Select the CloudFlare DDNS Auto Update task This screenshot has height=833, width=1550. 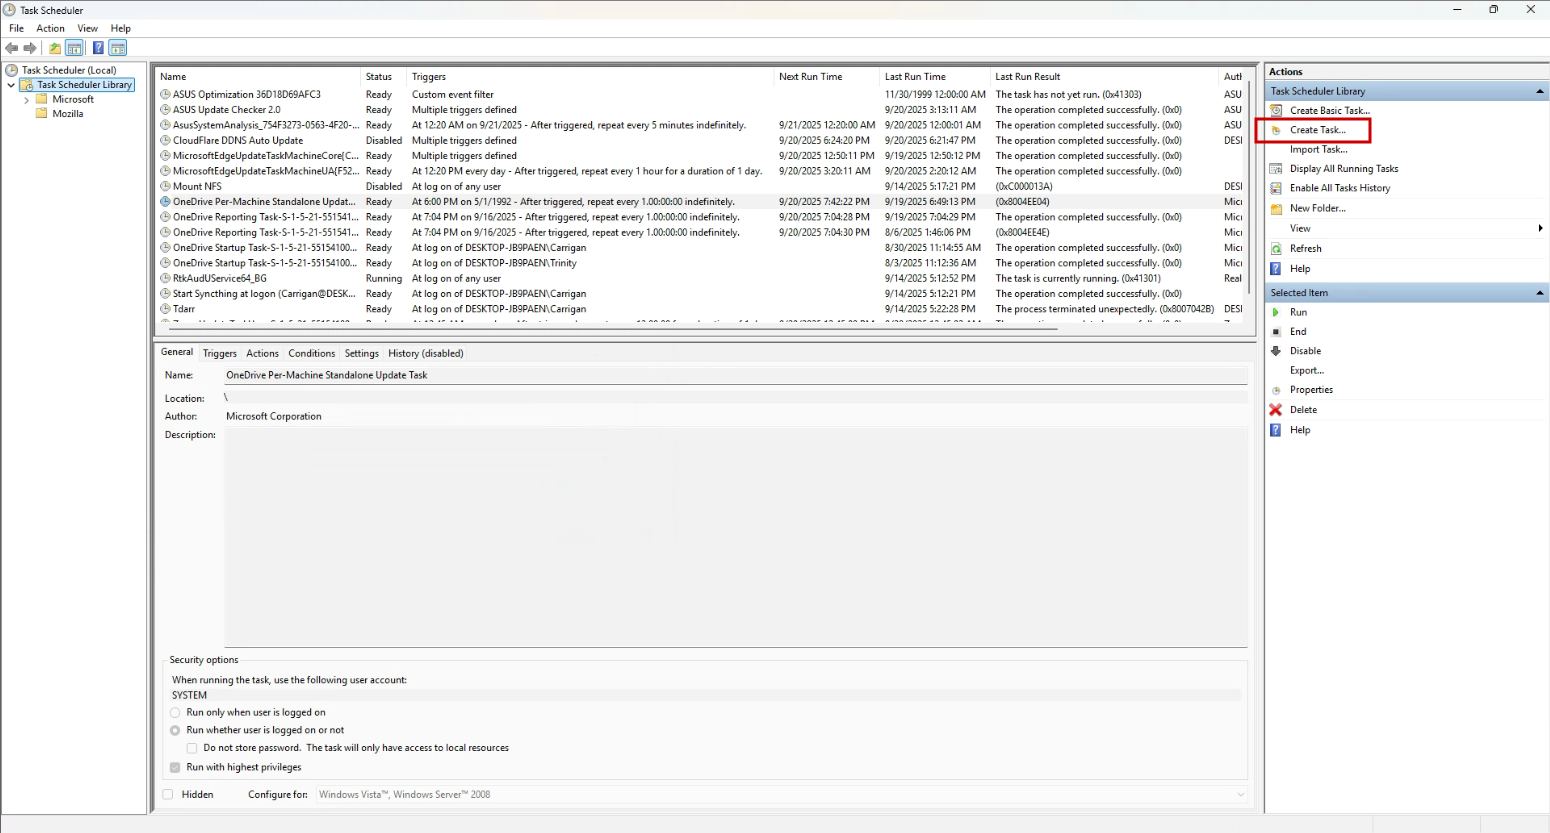(237, 141)
